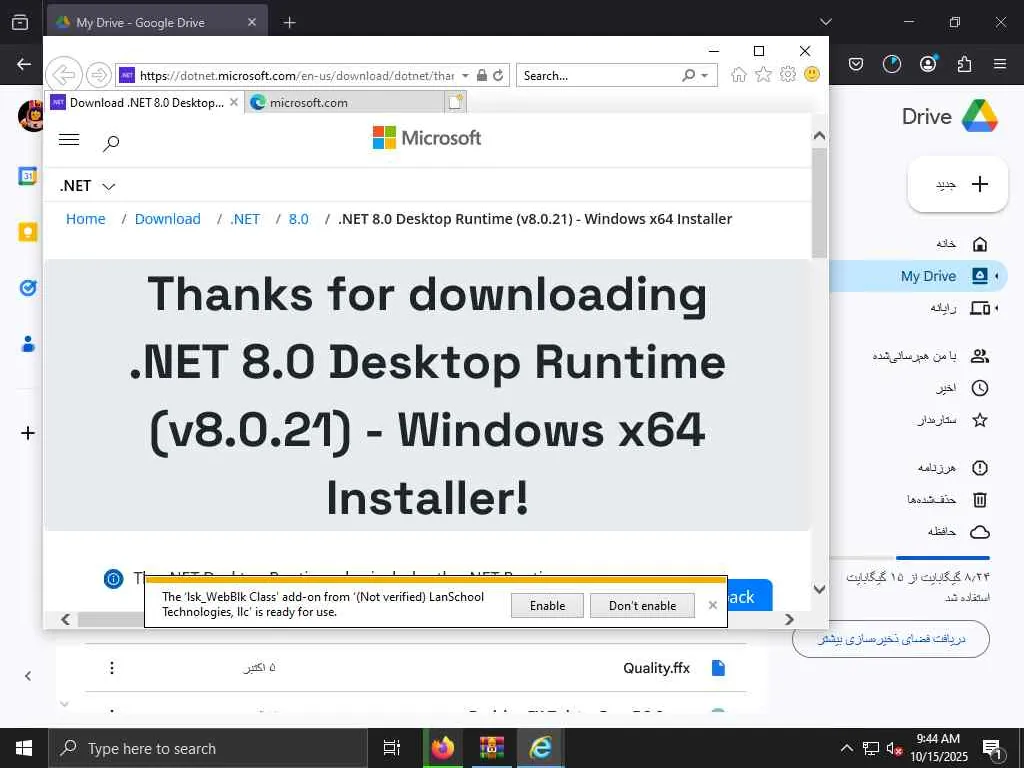Open Starred item with star icon
This screenshot has height=768, width=1024.
point(952,420)
